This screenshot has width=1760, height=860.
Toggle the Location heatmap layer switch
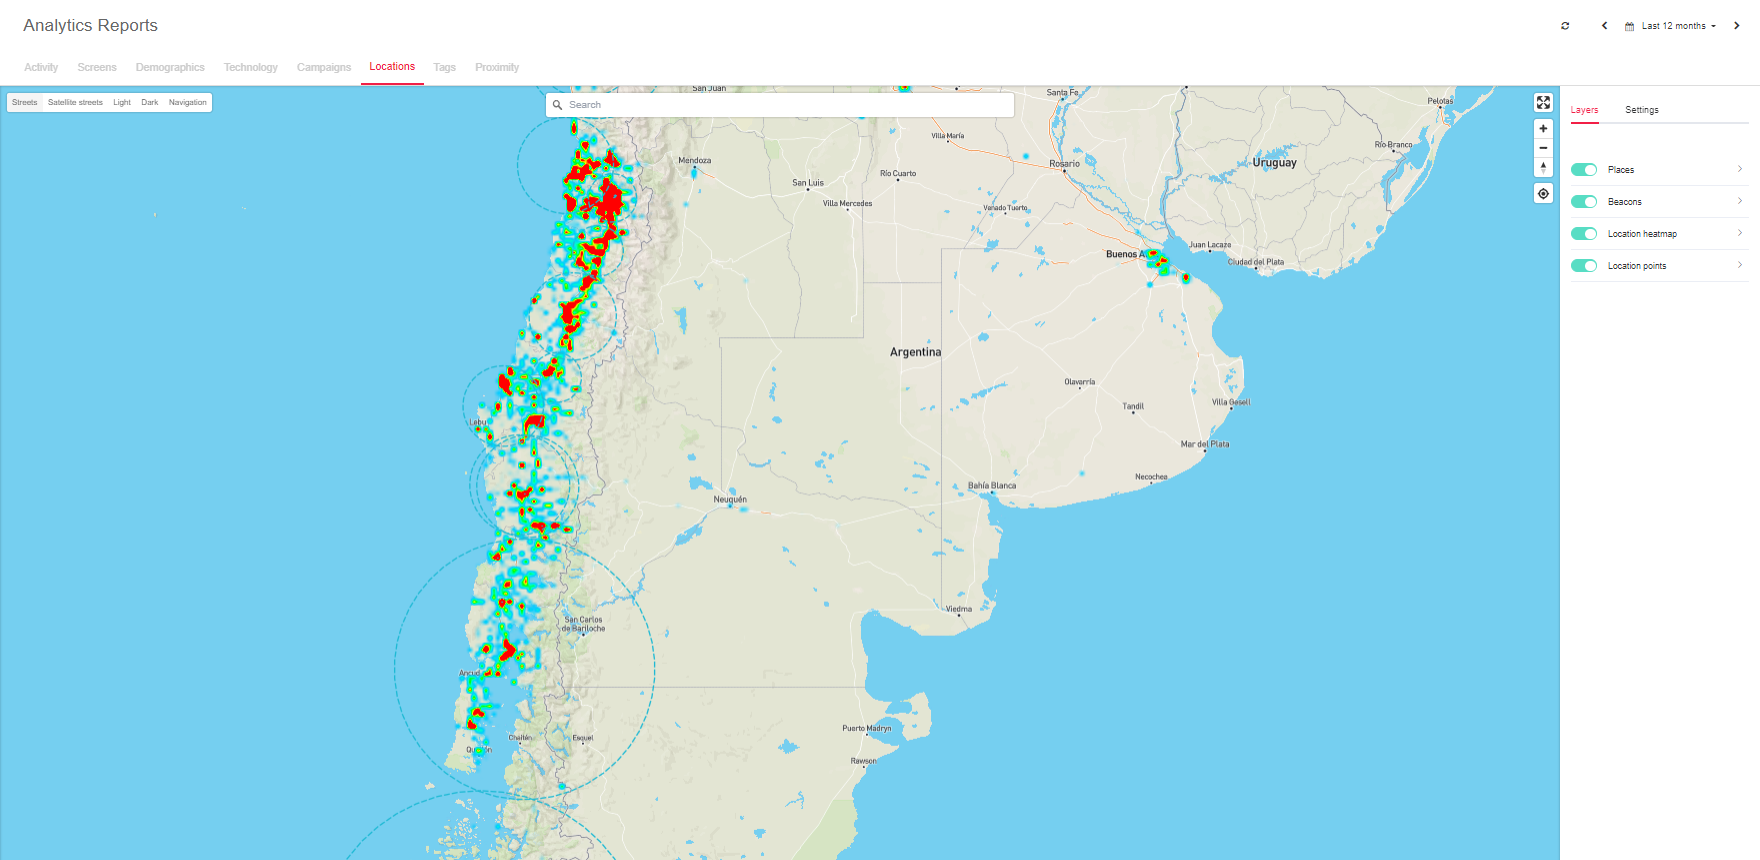[1584, 234]
